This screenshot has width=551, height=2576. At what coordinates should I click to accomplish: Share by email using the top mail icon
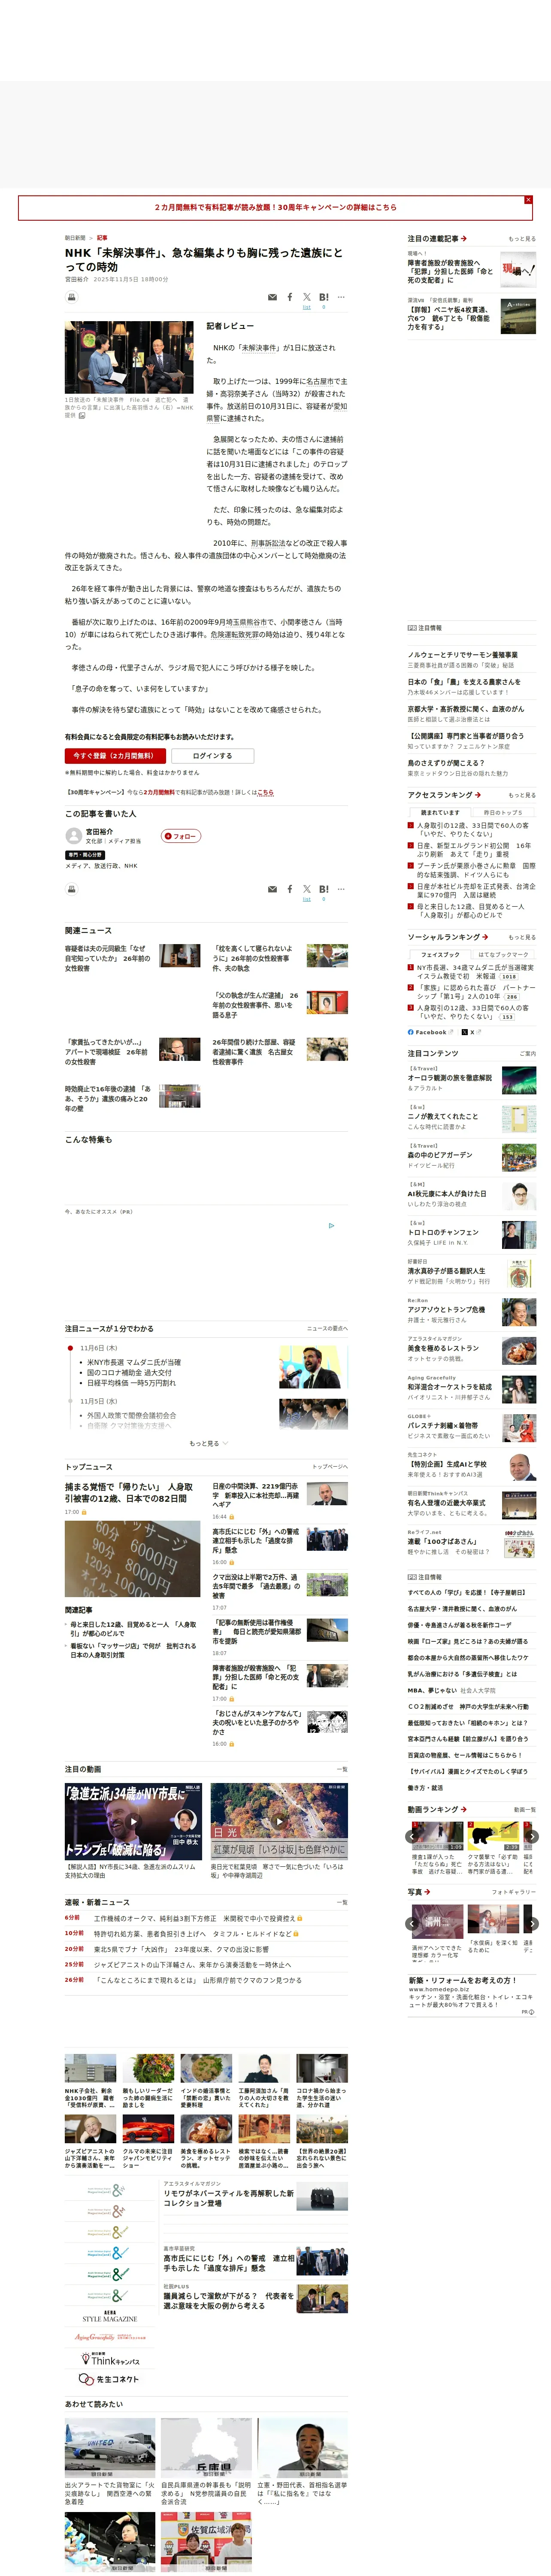coord(272,297)
